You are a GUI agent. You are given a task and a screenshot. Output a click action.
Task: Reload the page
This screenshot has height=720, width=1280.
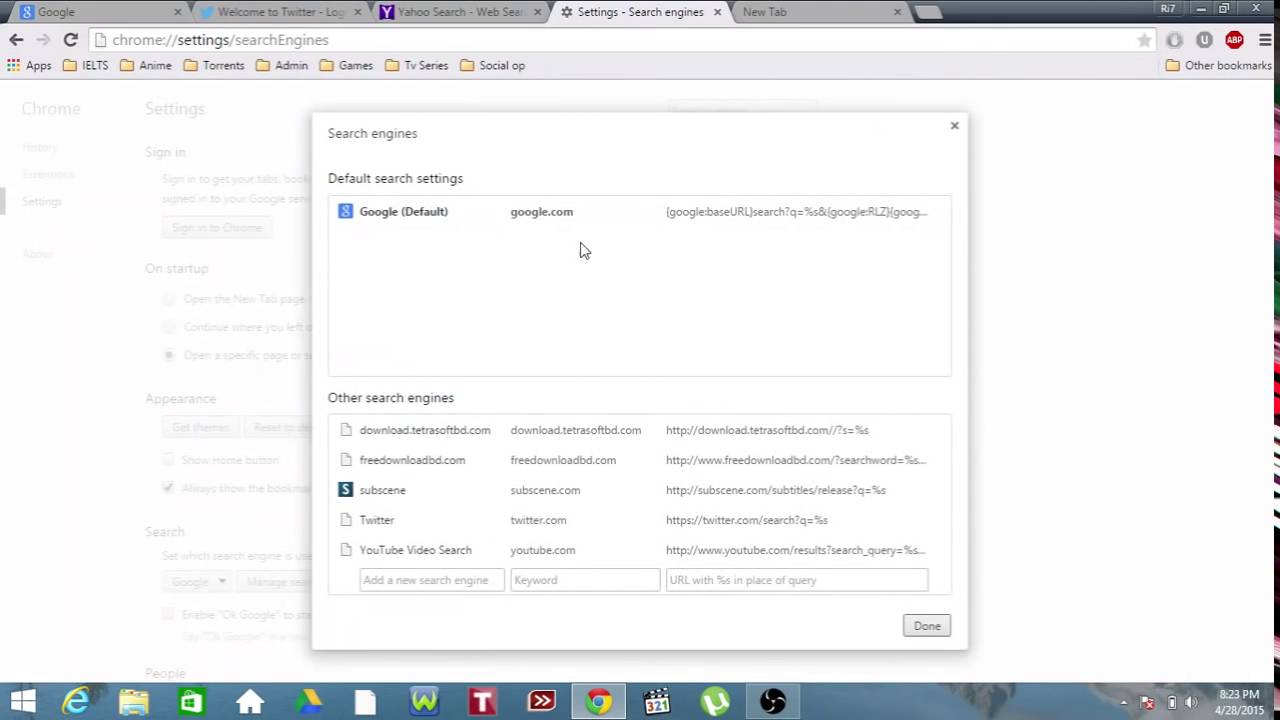70,40
